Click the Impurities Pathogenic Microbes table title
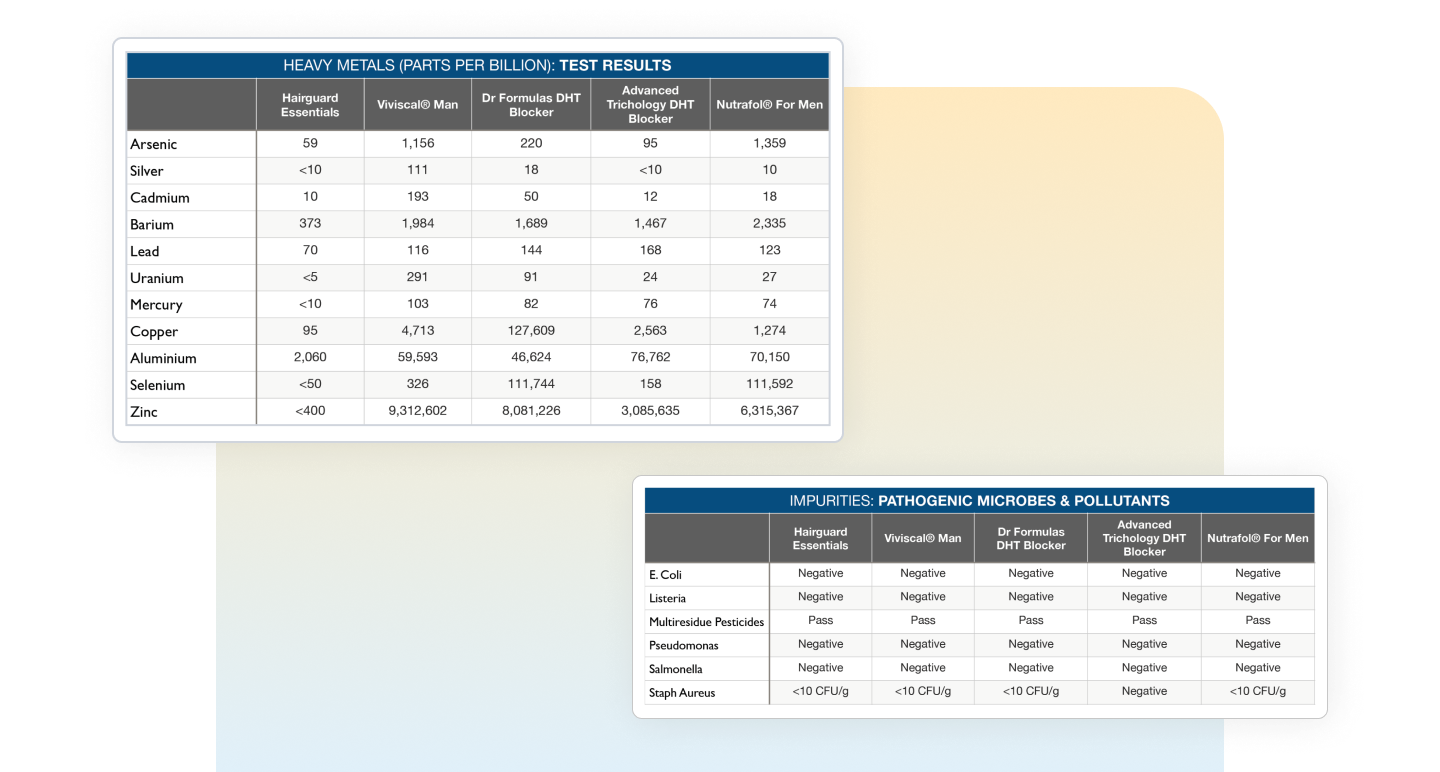The image size is (1440, 772). (979, 501)
